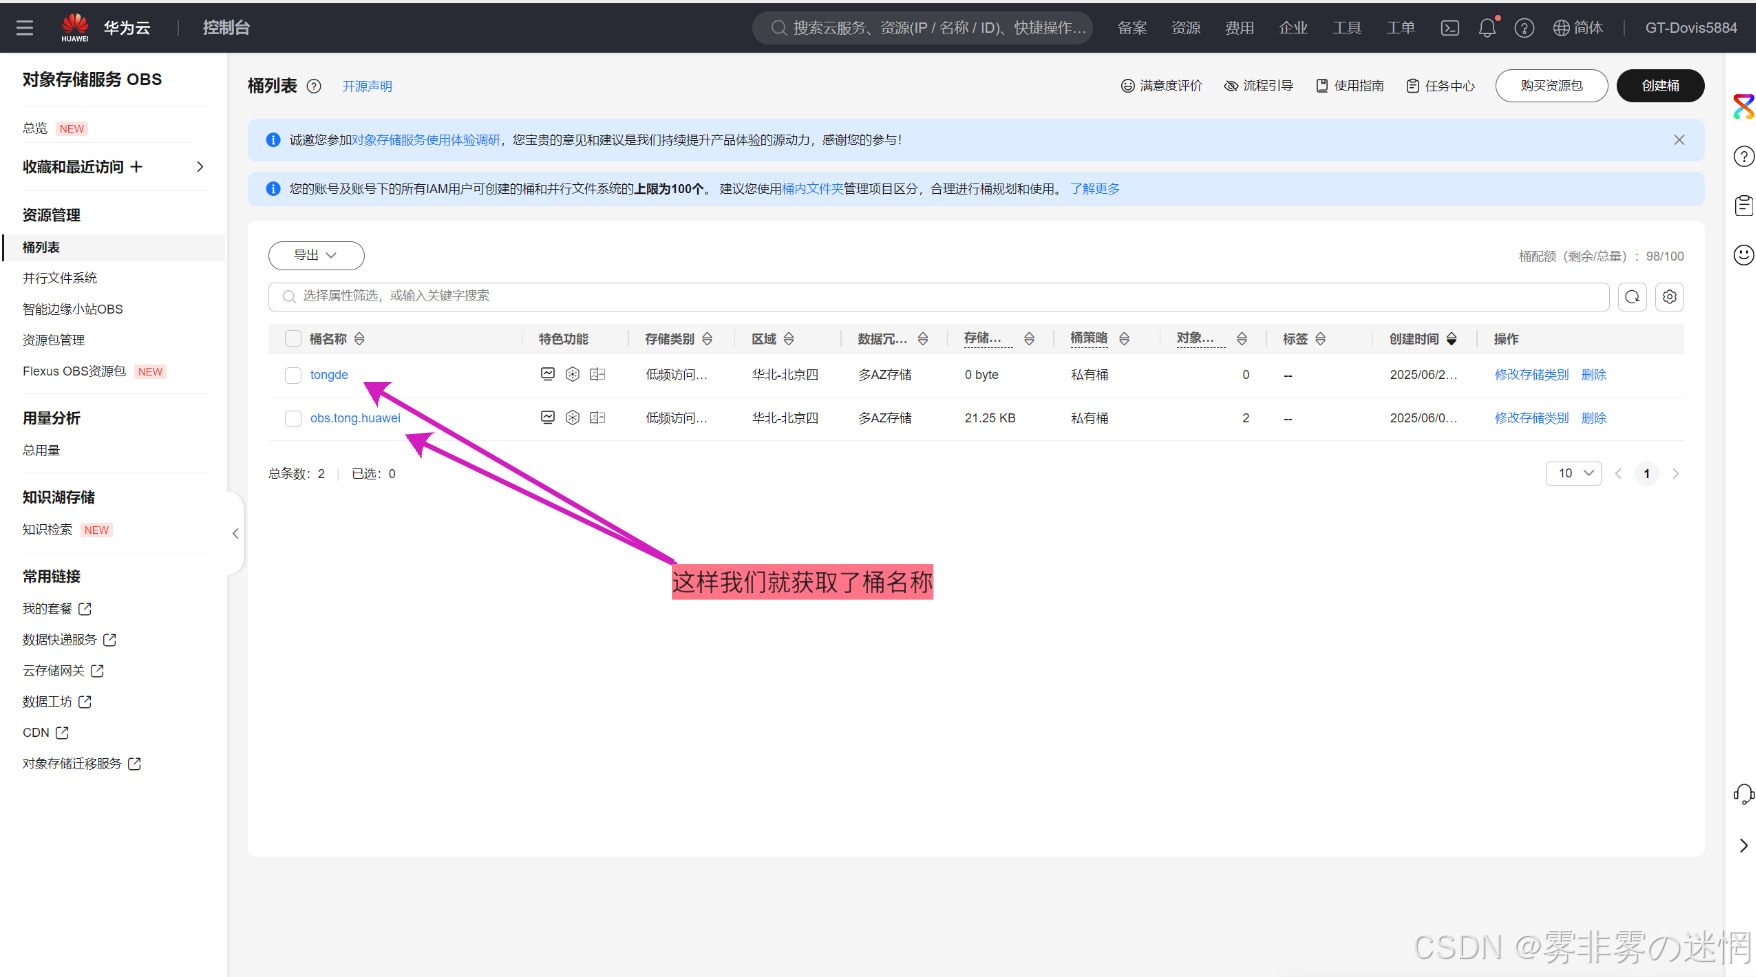Open the hamburger navigation menu
1756x977 pixels.
[25, 28]
